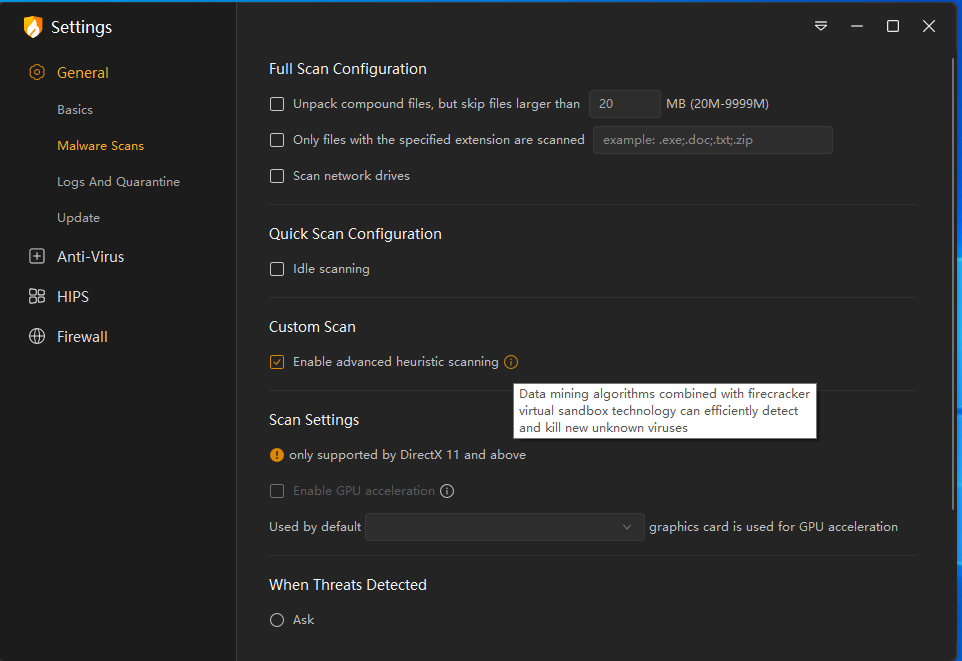Enable Idle scanning checkbox
The image size is (962, 661).
pyautogui.click(x=277, y=269)
